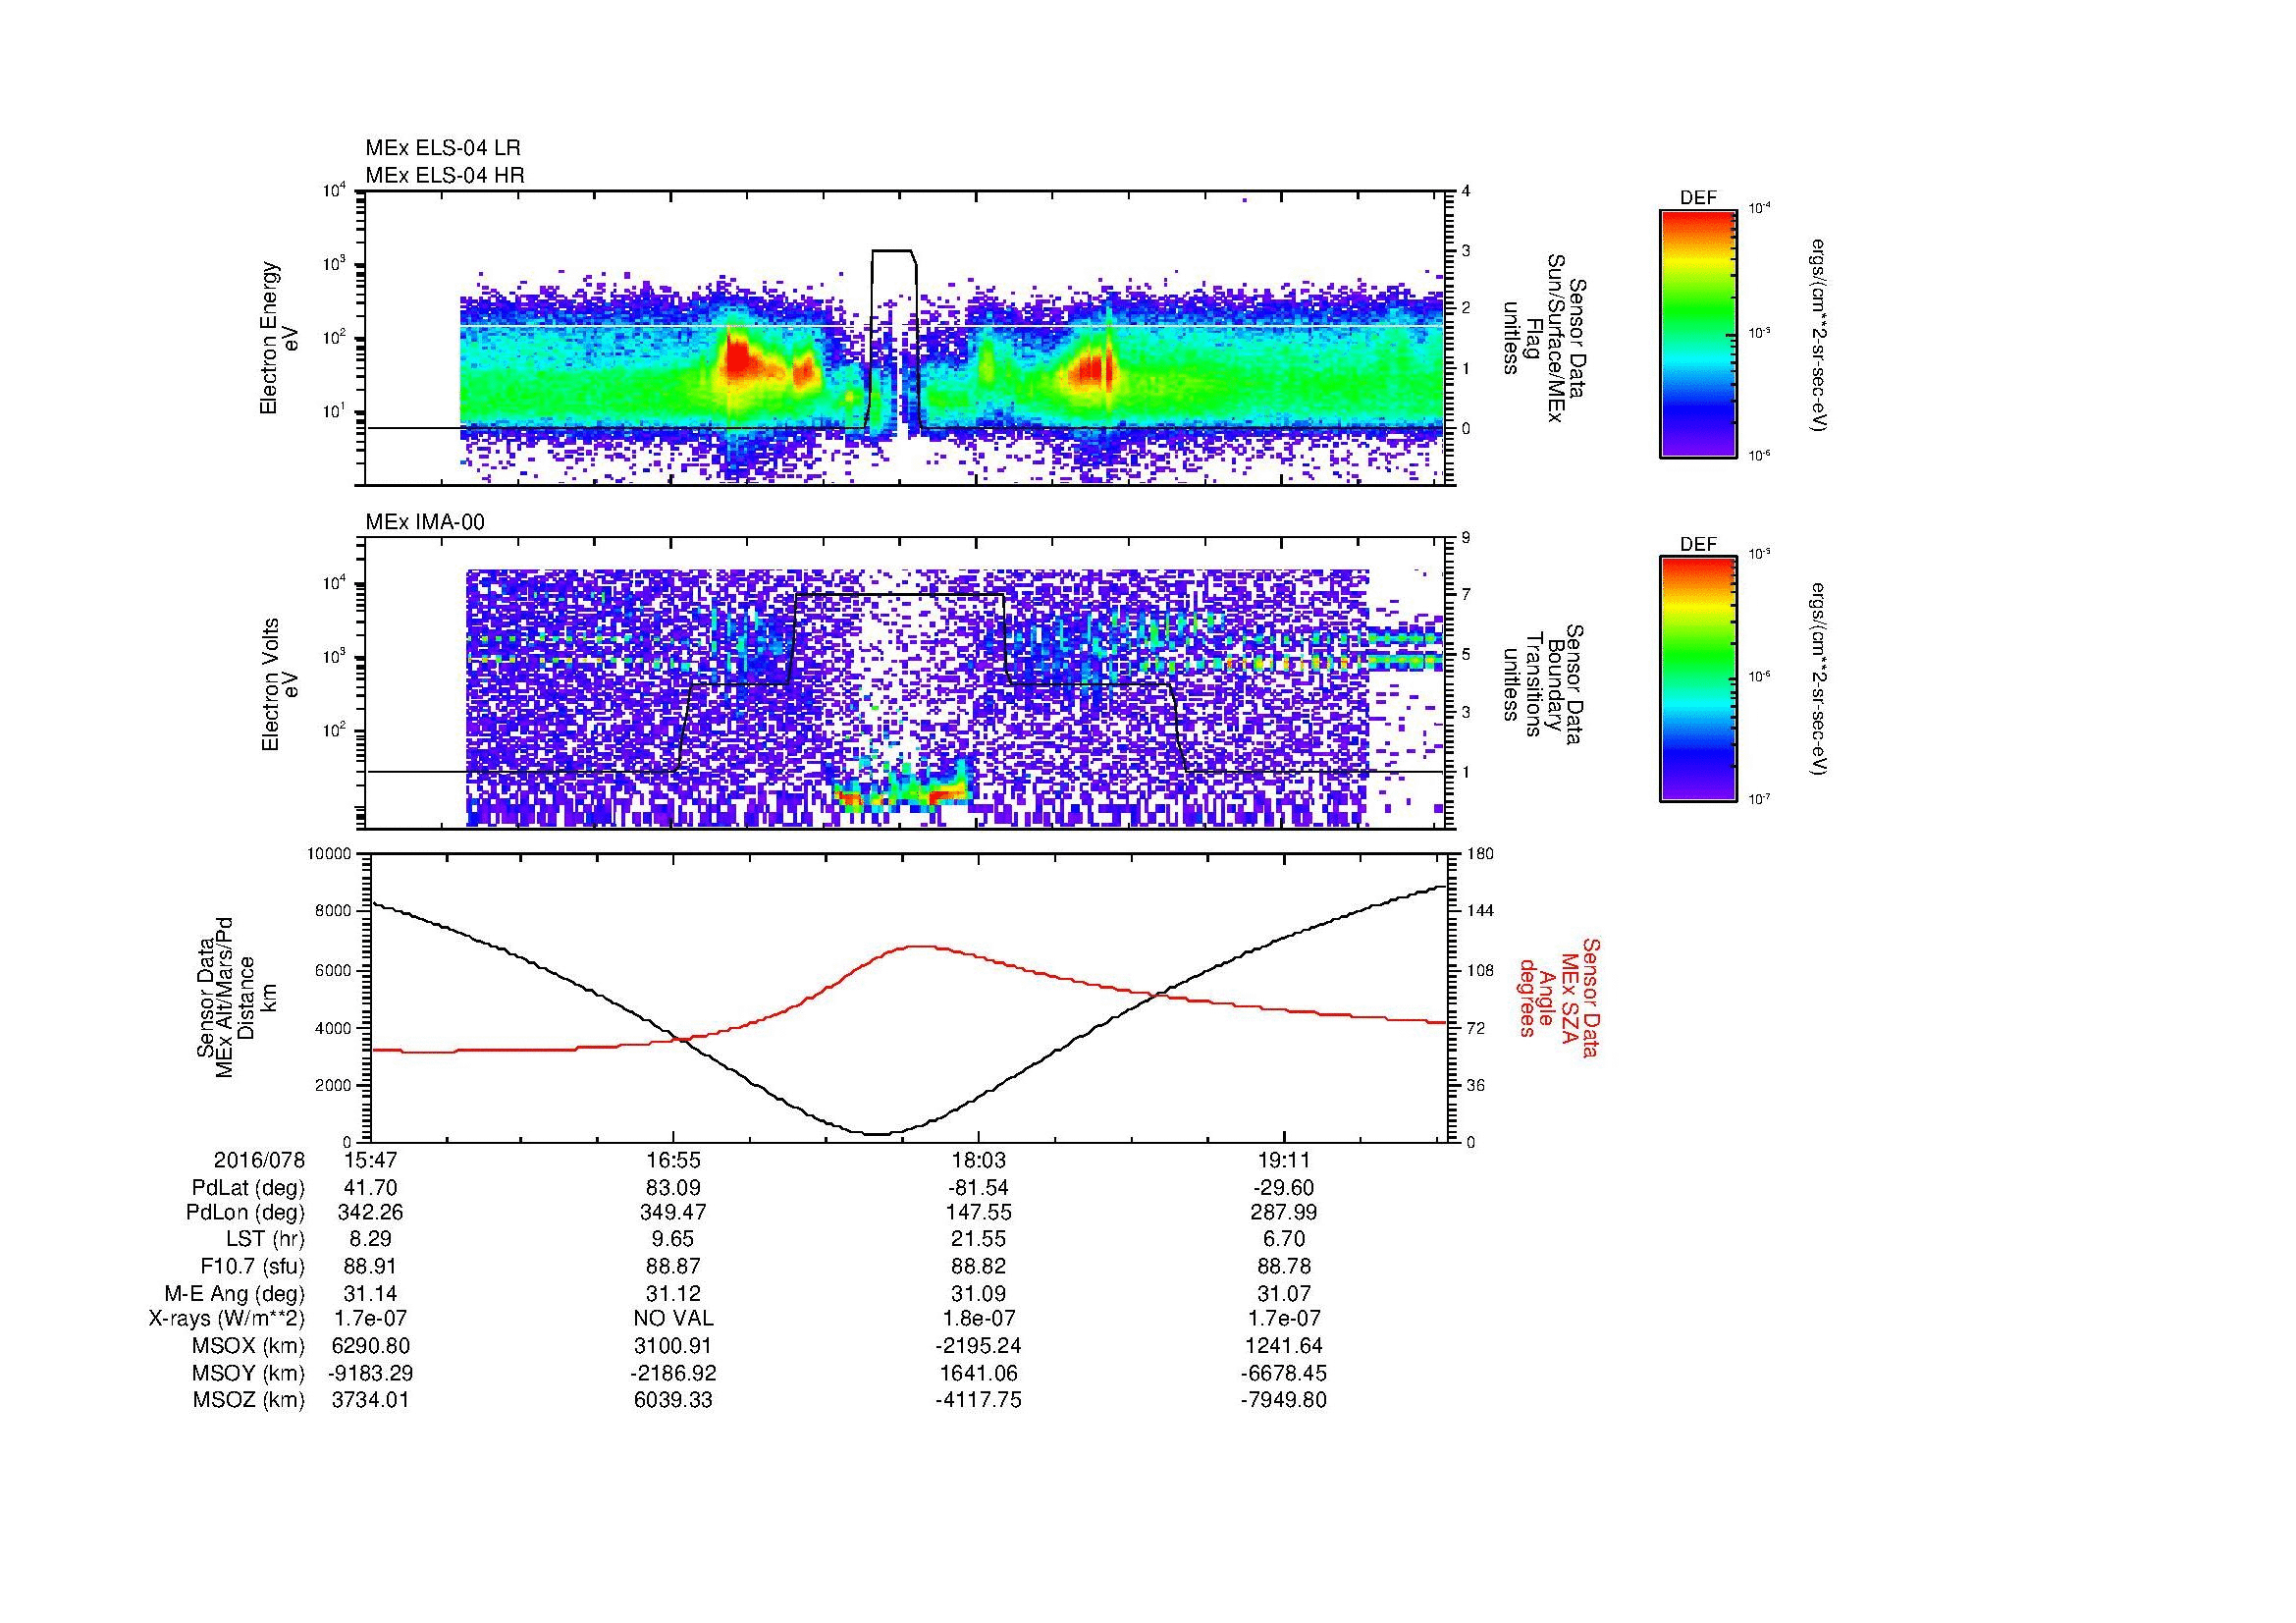2296x1623 pixels.
Task: Click the PdLon value '342.26'
Action: point(371,1213)
